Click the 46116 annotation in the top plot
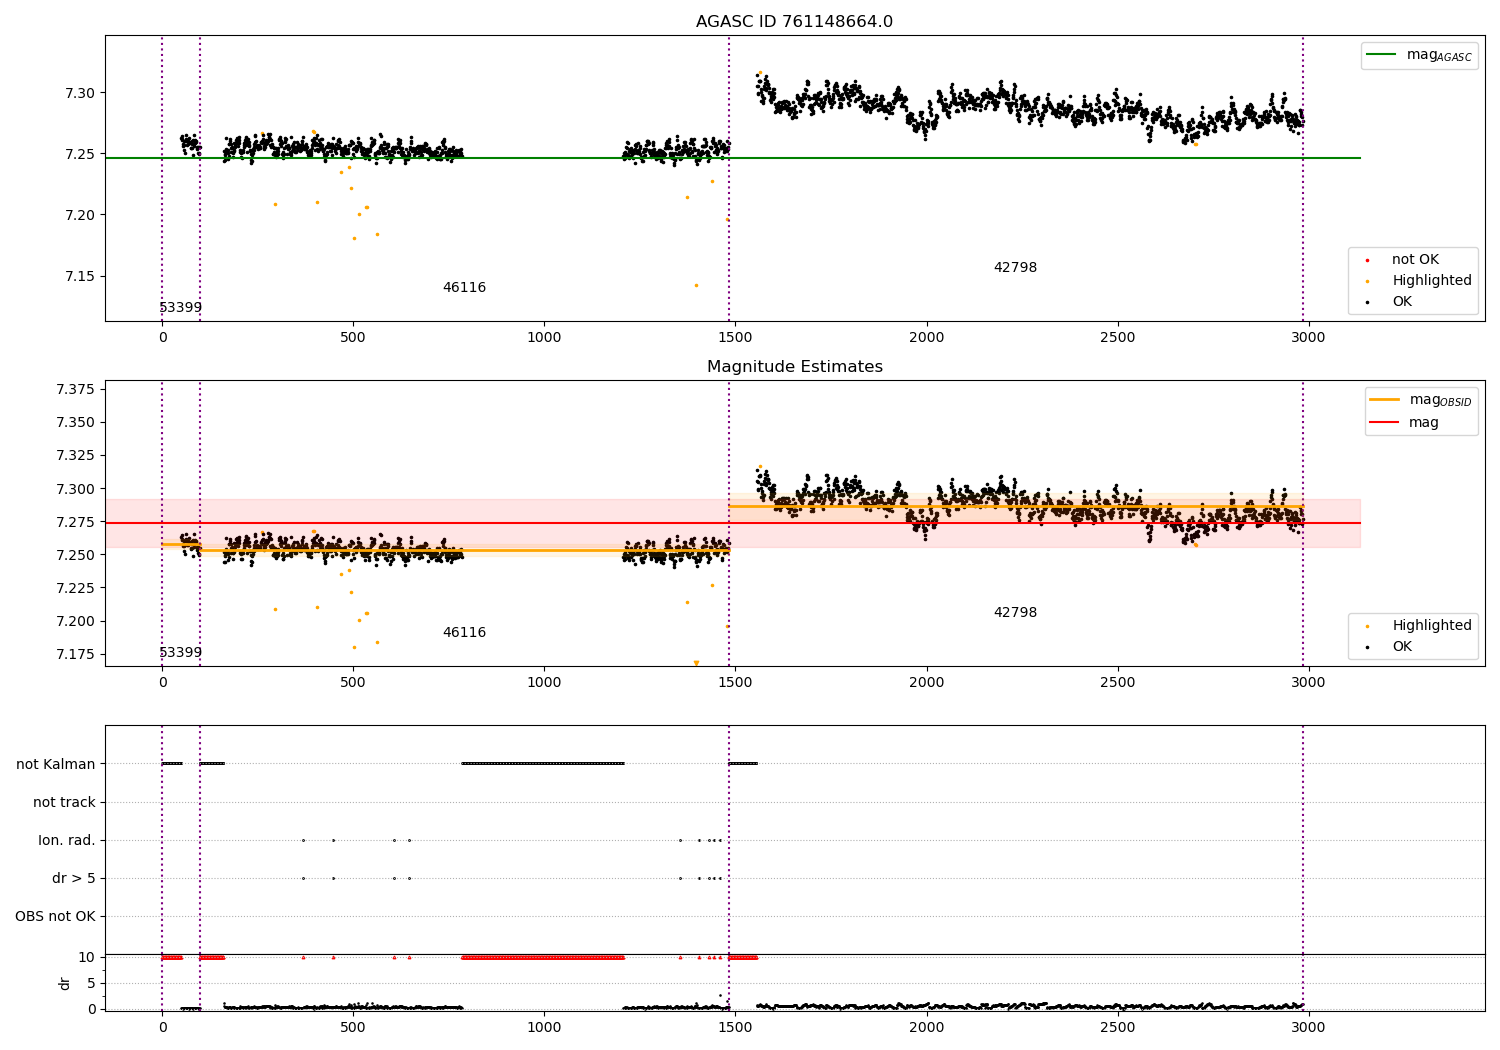This screenshot has width=1500, height=1050. tap(464, 288)
